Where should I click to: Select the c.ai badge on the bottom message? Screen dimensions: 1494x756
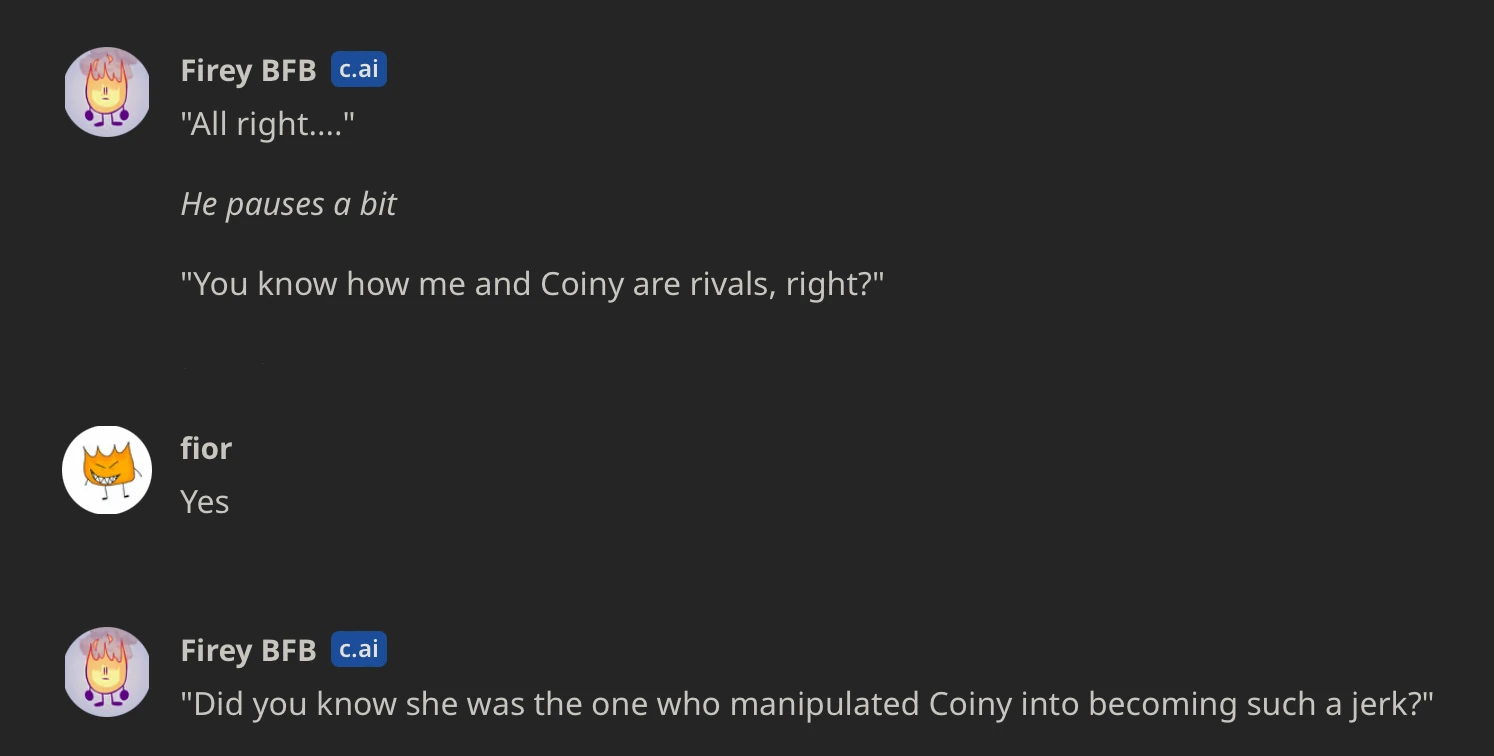[359, 648]
